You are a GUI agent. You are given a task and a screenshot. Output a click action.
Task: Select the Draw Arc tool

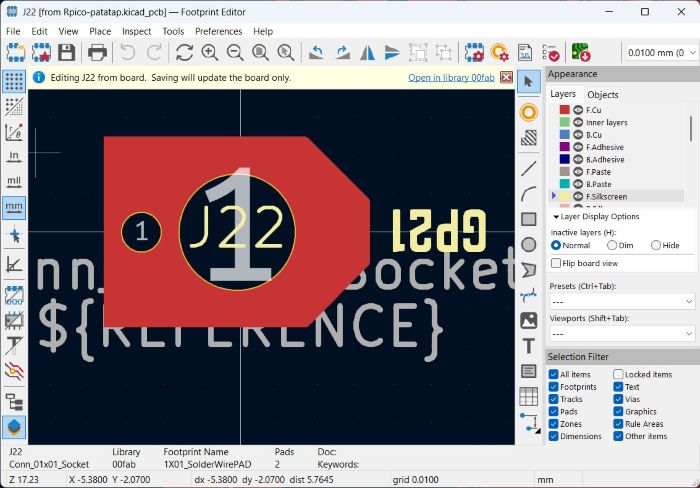(x=529, y=194)
